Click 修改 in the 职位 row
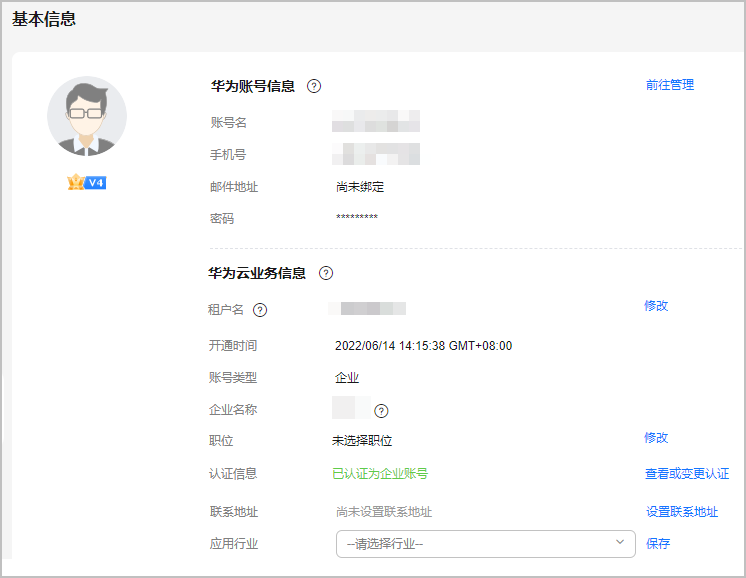 click(x=656, y=438)
